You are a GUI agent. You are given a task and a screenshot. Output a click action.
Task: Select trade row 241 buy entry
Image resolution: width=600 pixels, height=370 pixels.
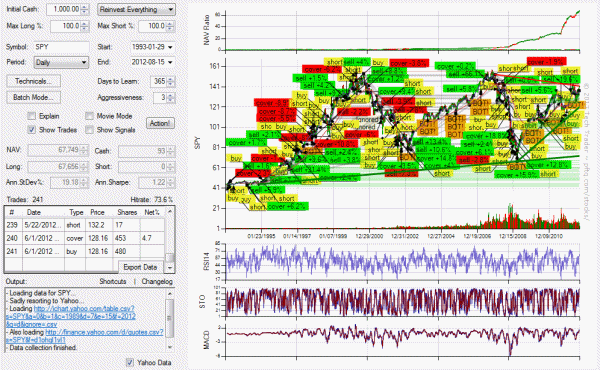pyautogui.click(x=85, y=251)
